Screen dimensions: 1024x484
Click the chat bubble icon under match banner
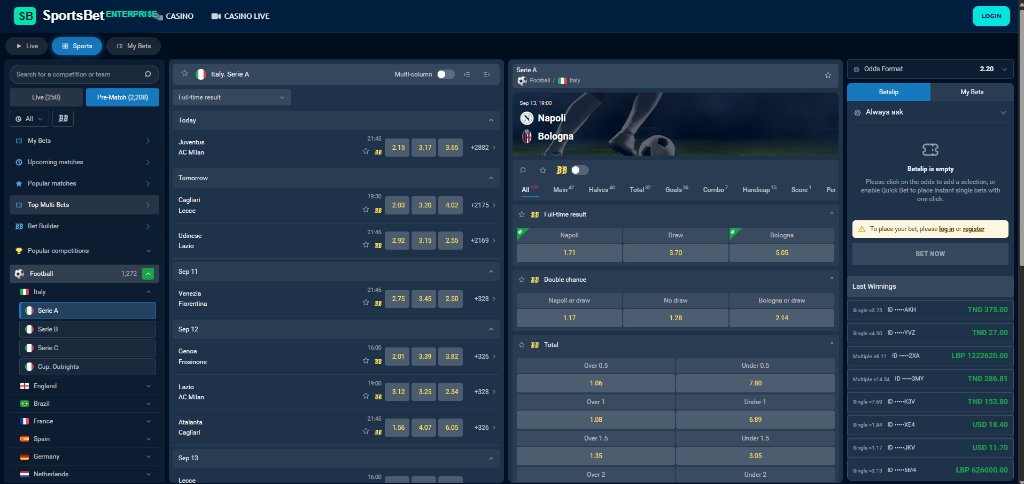point(523,170)
